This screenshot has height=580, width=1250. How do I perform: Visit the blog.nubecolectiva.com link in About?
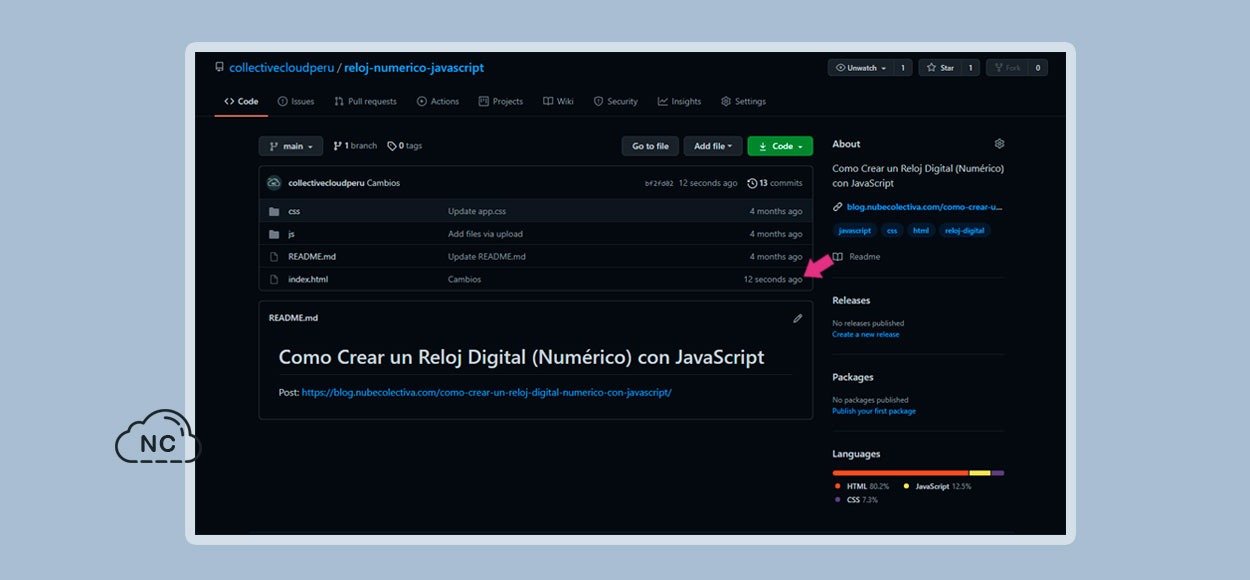point(924,207)
